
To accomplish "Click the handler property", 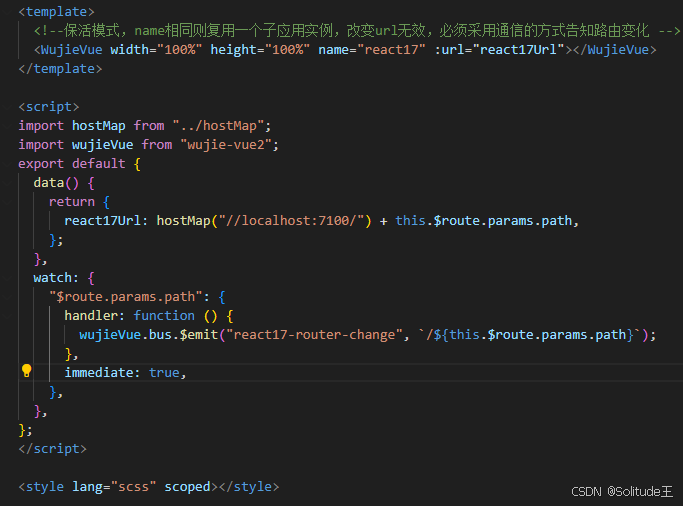I will (x=91, y=316).
